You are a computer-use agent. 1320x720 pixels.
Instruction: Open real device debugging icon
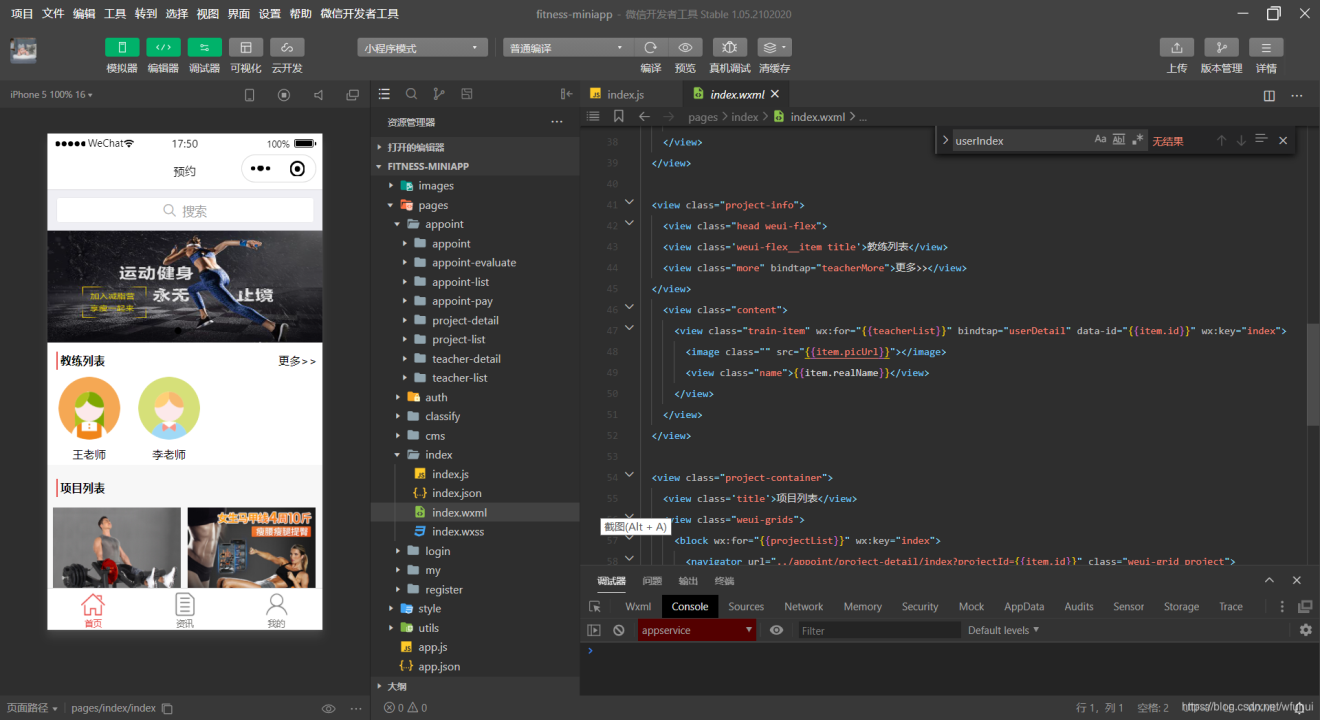[x=729, y=48]
